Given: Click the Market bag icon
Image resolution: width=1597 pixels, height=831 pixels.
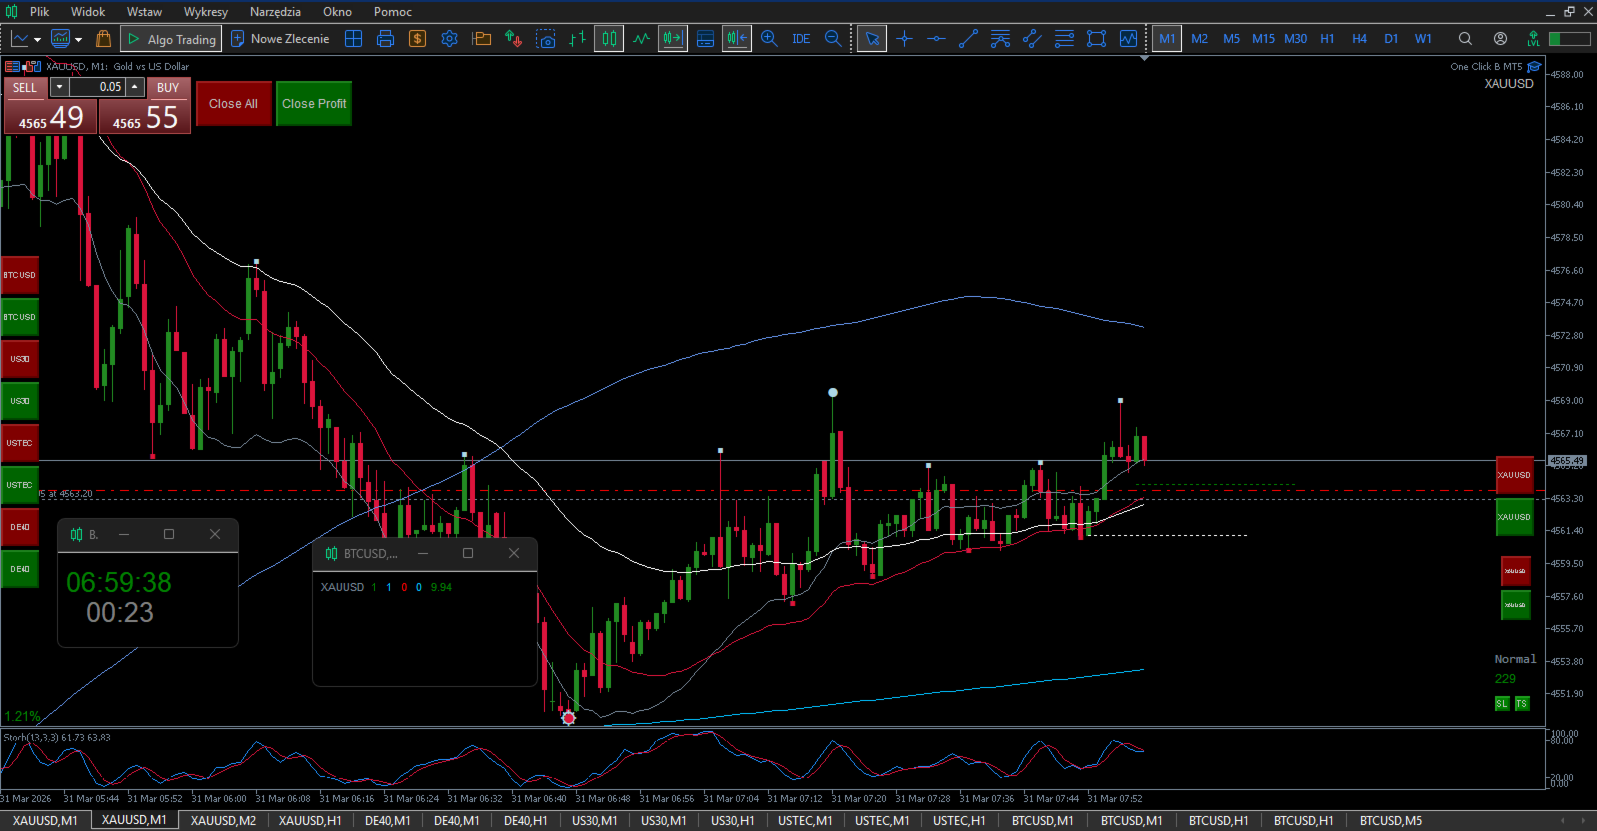Looking at the screenshot, I should click(103, 39).
